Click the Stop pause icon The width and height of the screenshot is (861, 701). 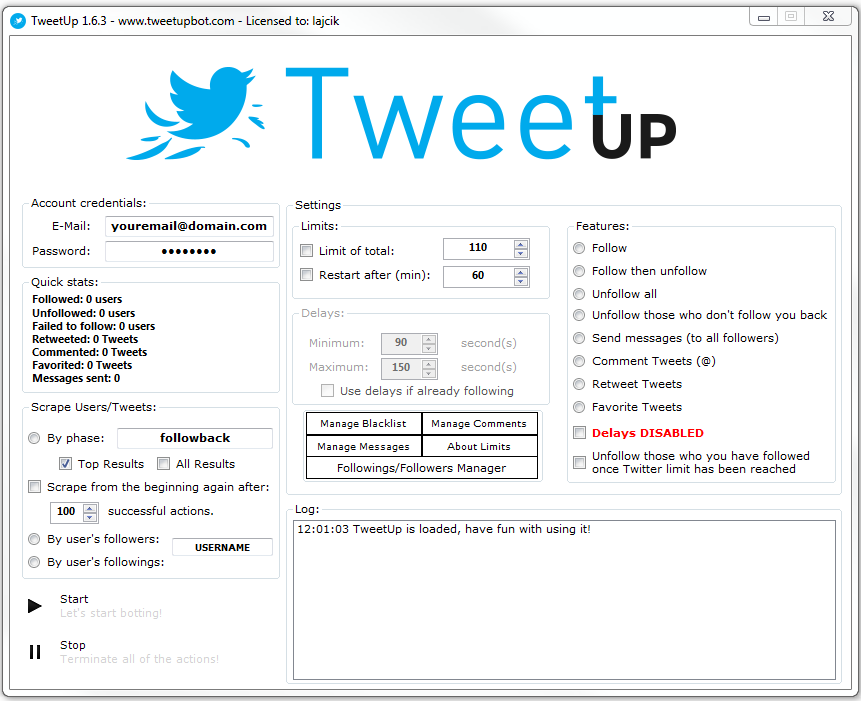point(35,652)
